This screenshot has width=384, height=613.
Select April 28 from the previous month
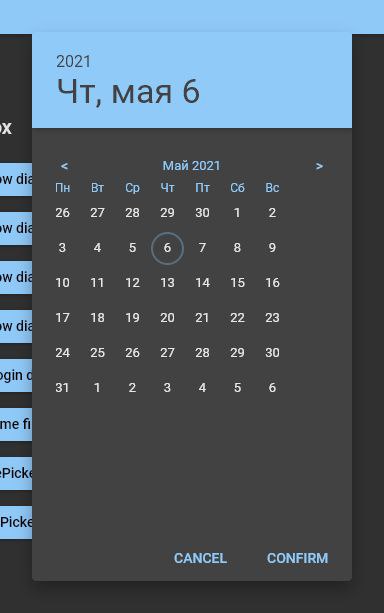133,213
